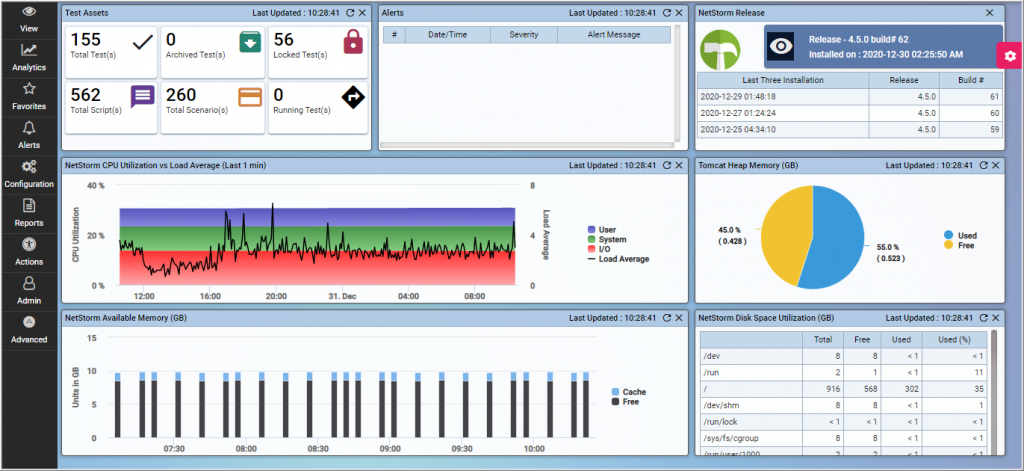Click the green NetStorm hammer logo
The height and width of the screenshot is (471, 1024).
[721, 50]
